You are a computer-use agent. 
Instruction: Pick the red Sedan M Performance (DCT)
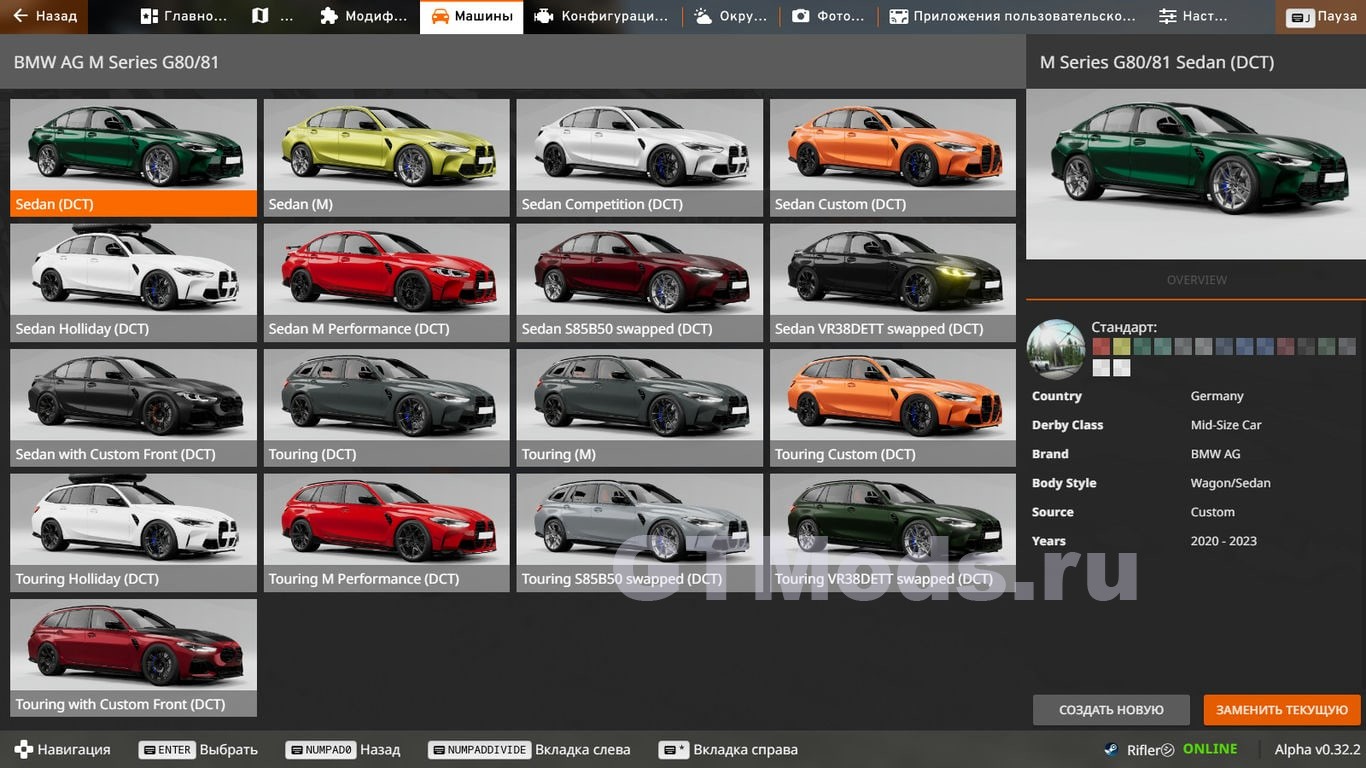click(x=386, y=283)
